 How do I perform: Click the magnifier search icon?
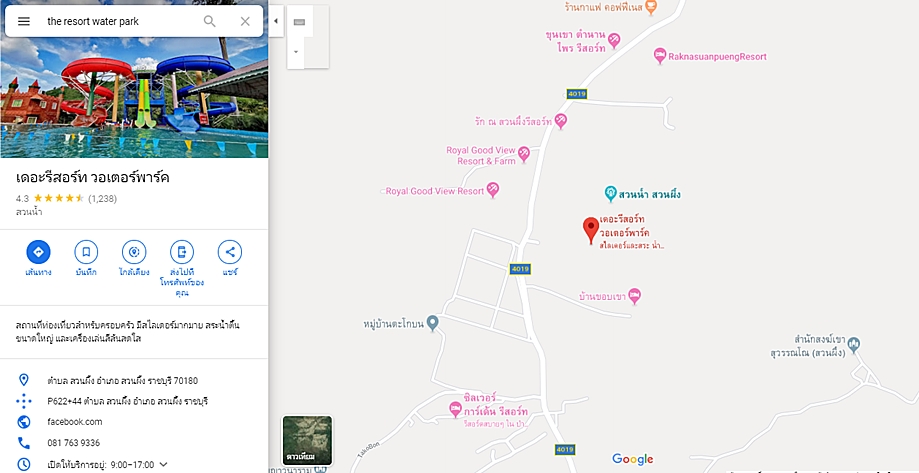209,21
